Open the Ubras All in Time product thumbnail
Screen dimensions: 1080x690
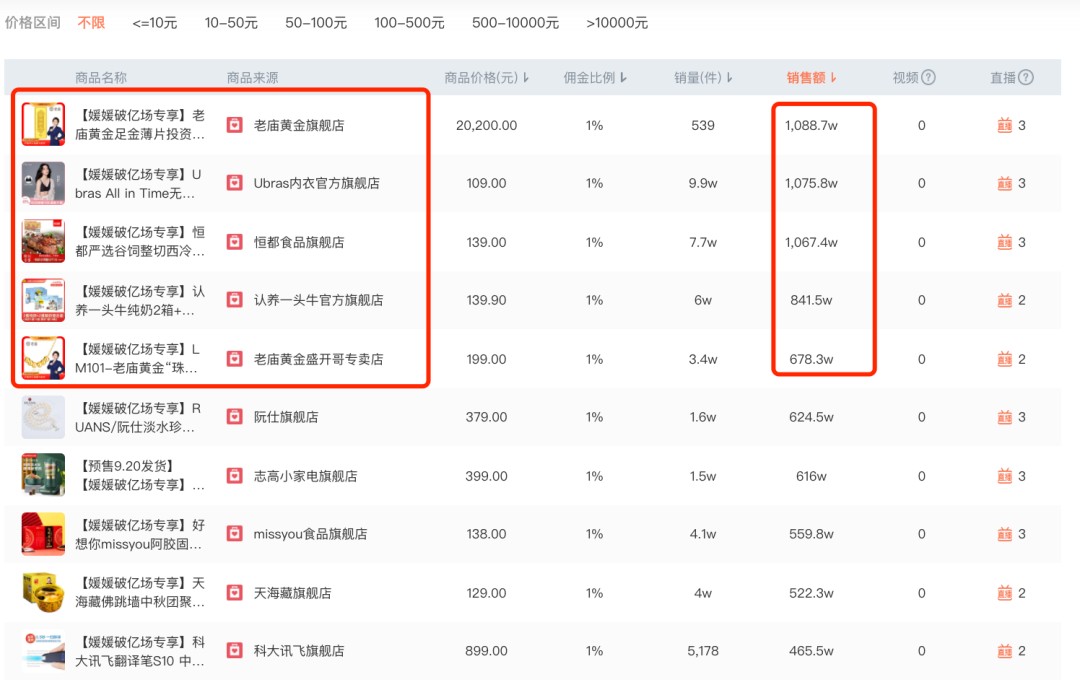tap(43, 183)
